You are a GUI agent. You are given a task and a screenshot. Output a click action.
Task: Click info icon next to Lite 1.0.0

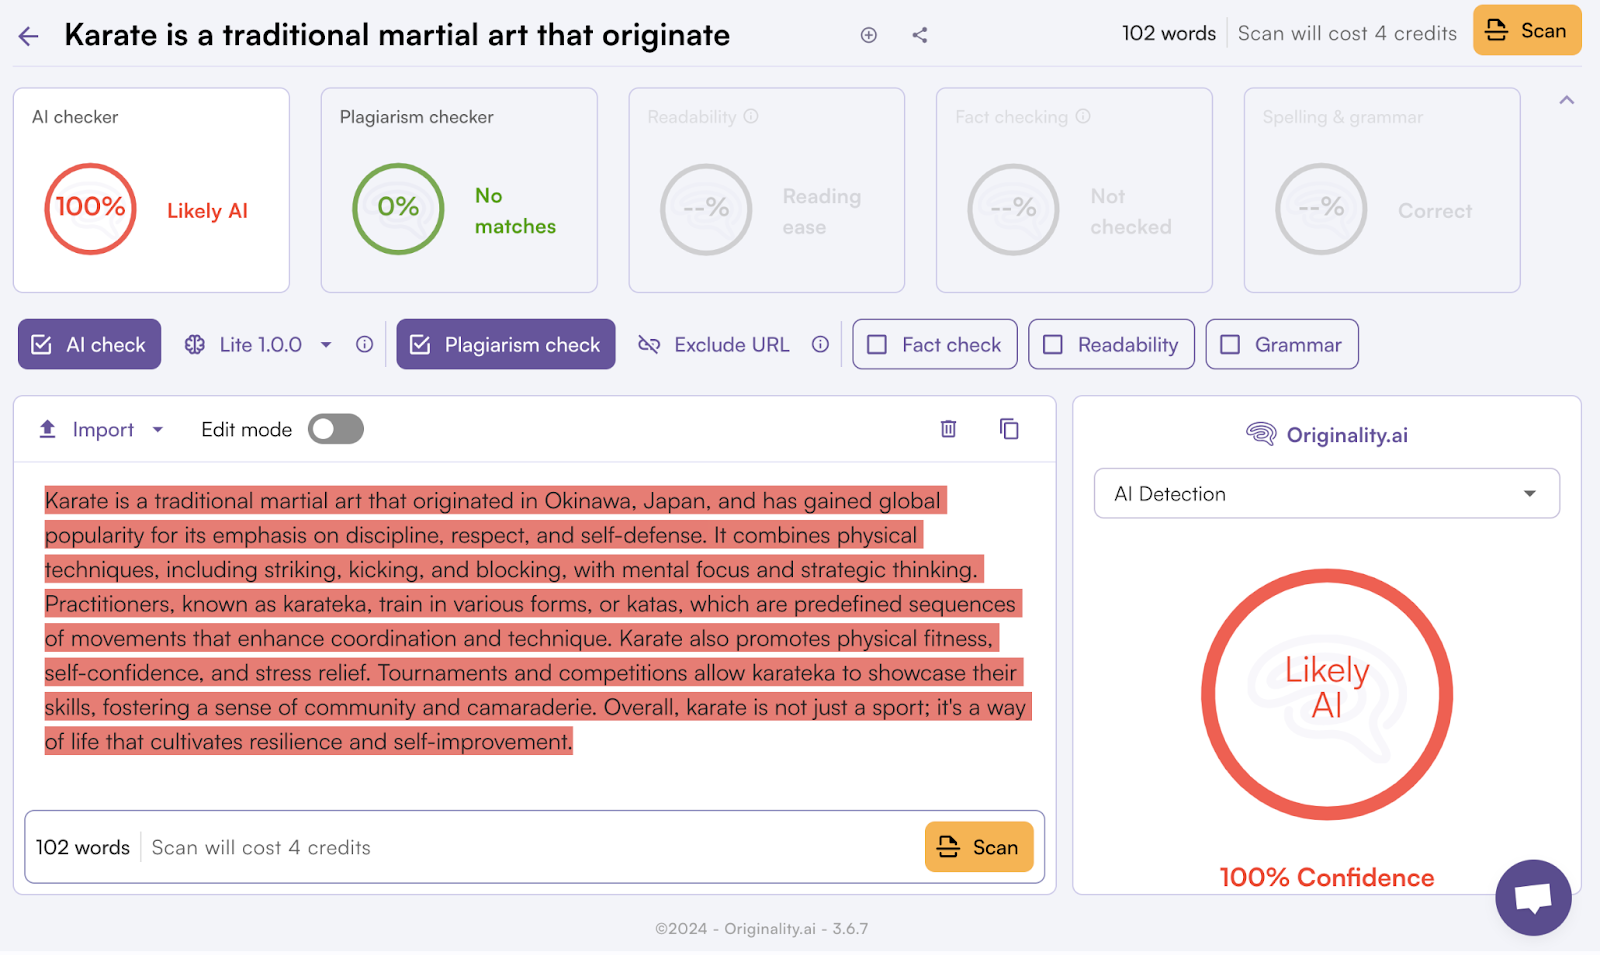(x=365, y=345)
